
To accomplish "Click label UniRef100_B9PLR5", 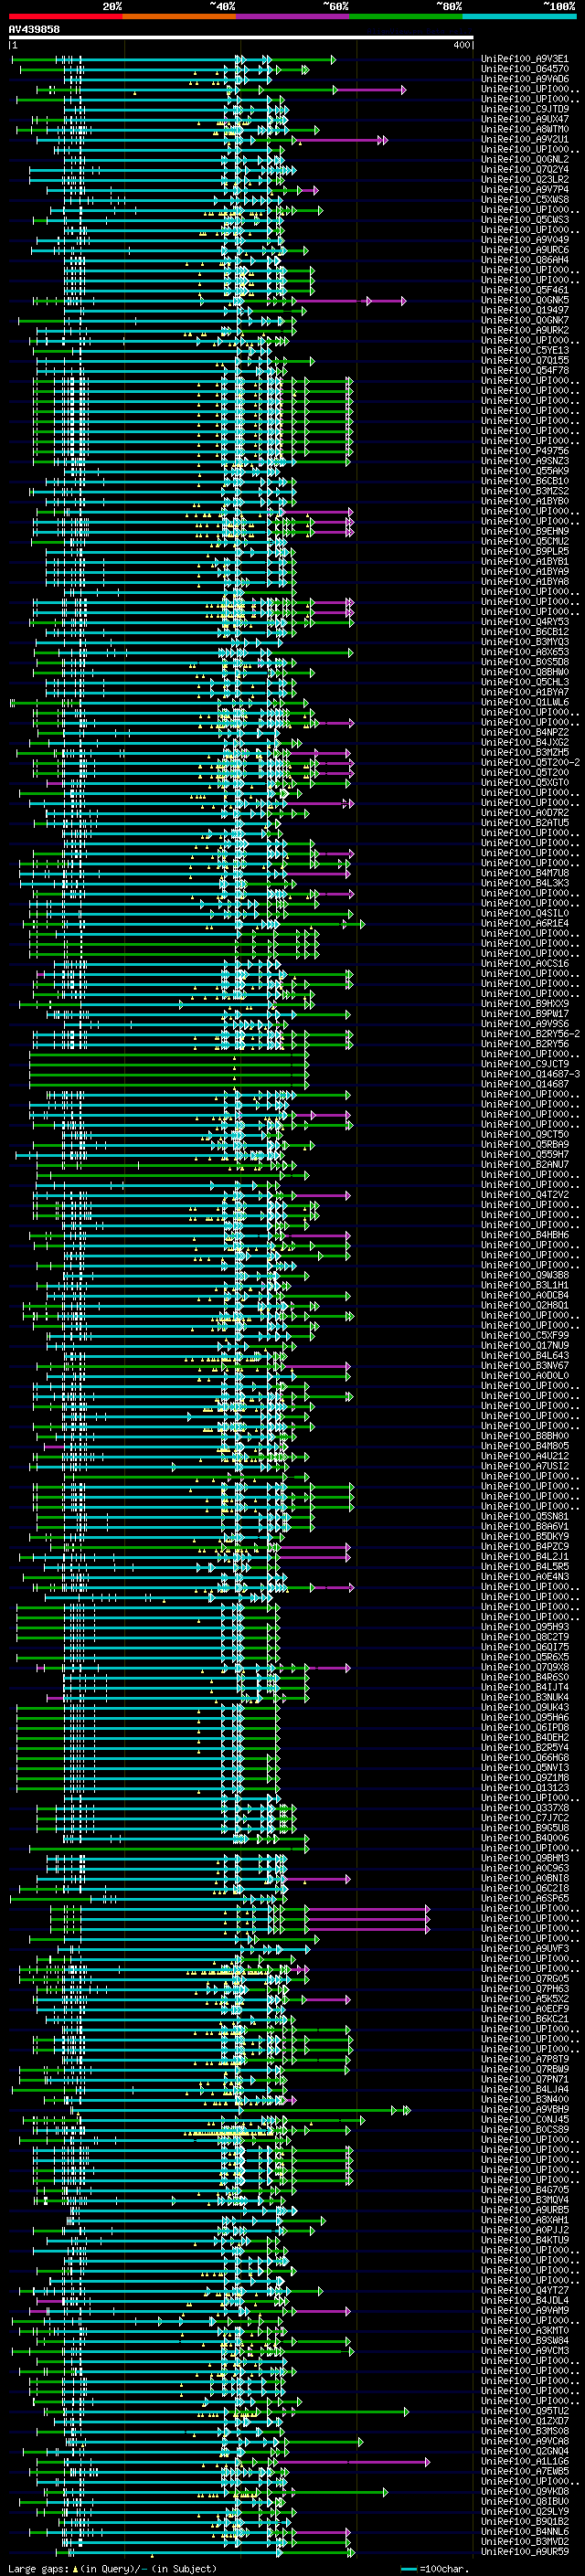I will (x=525, y=551).
